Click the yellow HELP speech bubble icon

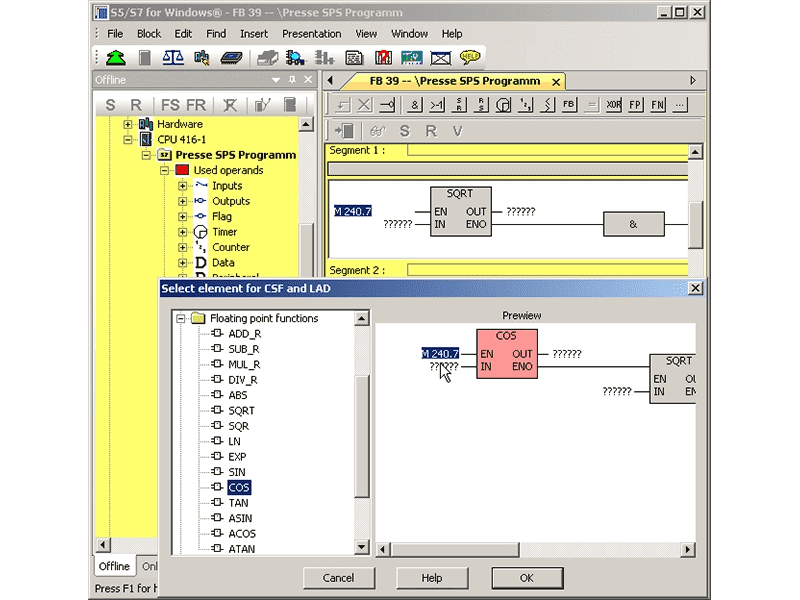(469, 57)
